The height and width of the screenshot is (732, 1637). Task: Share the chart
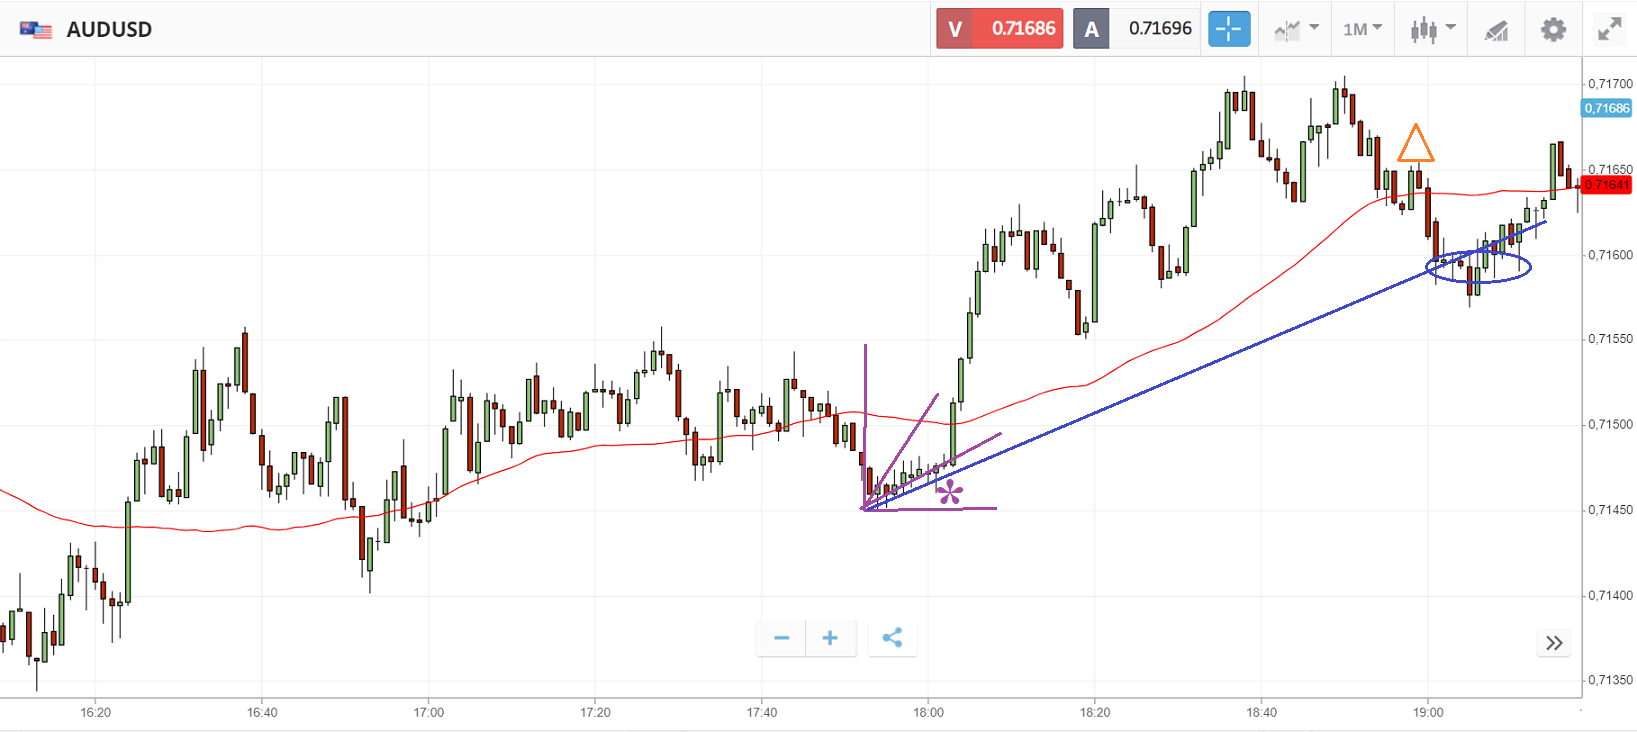(892, 638)
